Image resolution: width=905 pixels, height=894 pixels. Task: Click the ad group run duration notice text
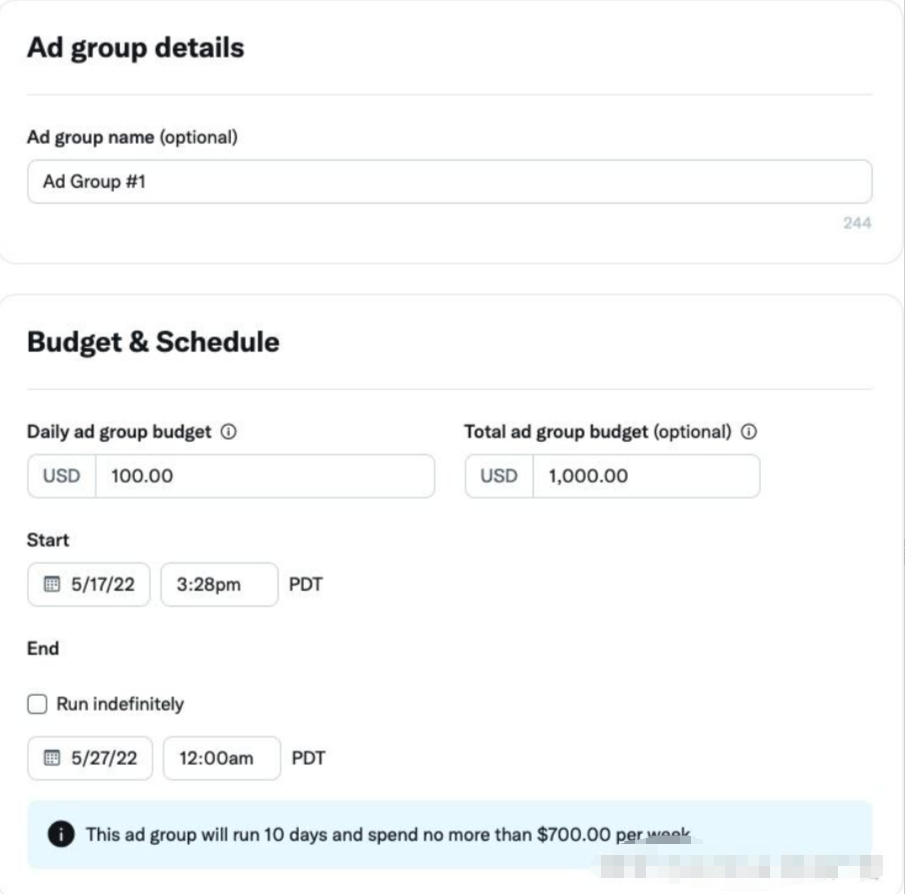[387, 834]
